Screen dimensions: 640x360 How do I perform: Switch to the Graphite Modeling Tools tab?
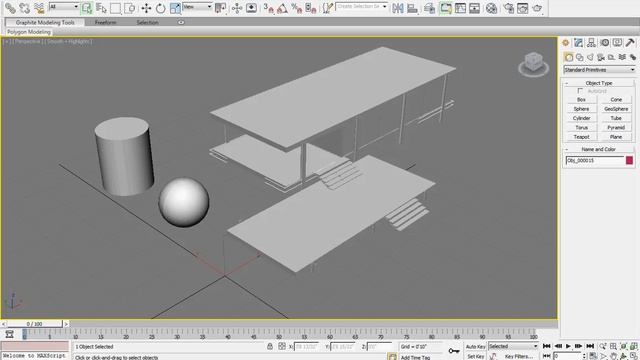(45, 22)
